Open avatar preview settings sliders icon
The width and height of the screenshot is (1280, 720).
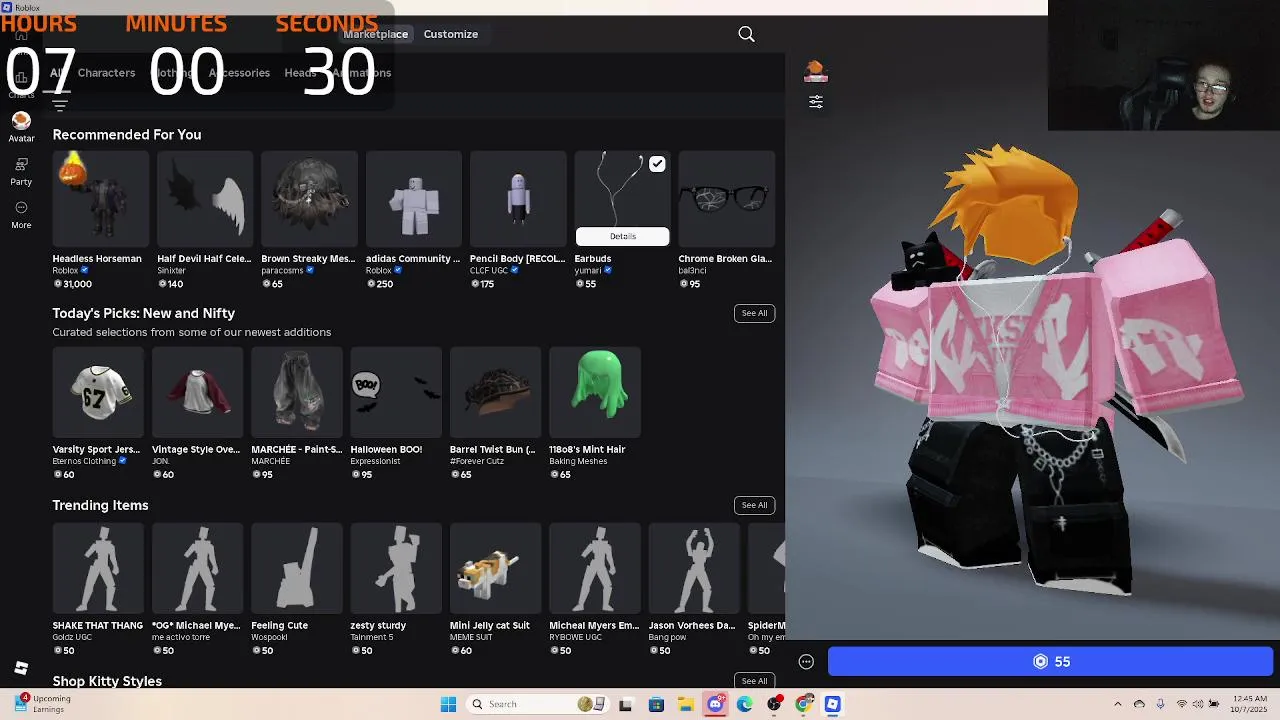[816, 102]
